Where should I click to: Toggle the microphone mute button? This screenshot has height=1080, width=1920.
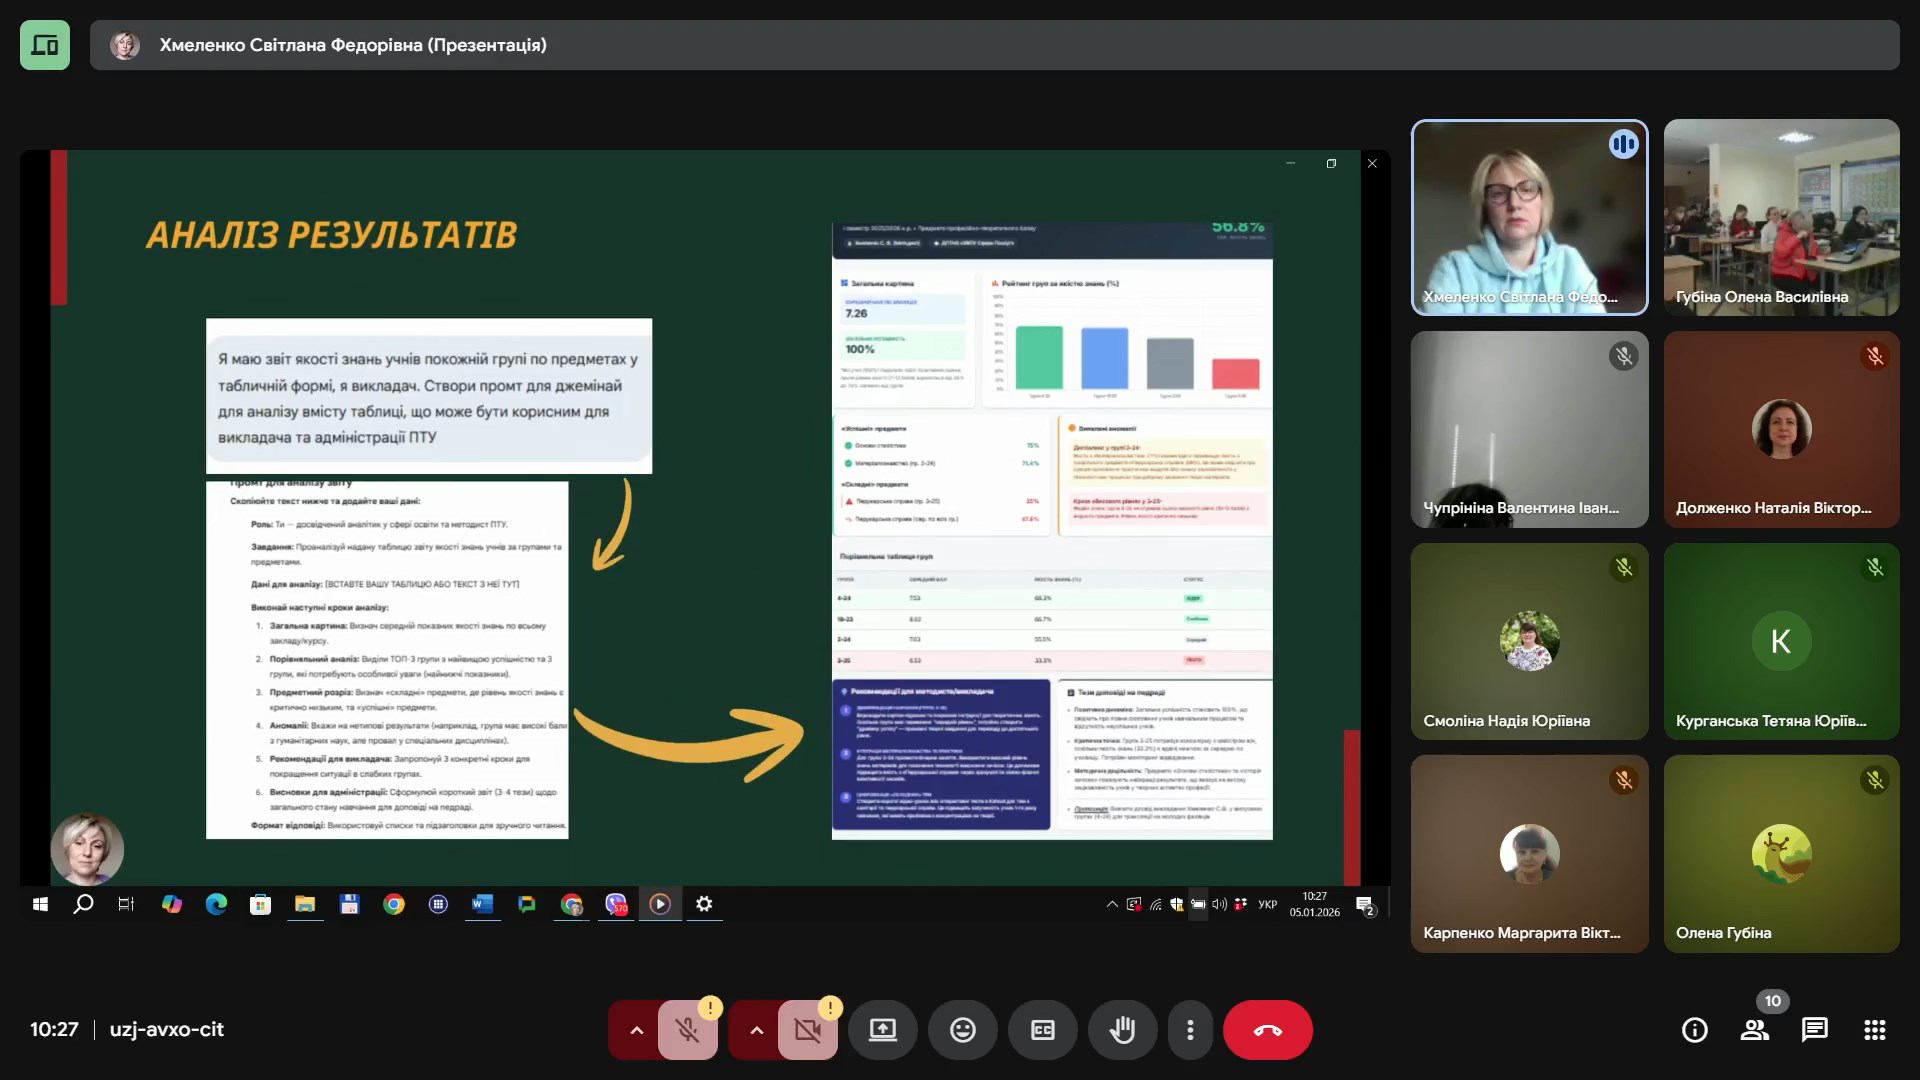pyautogui.click(x=687, y=1030)
